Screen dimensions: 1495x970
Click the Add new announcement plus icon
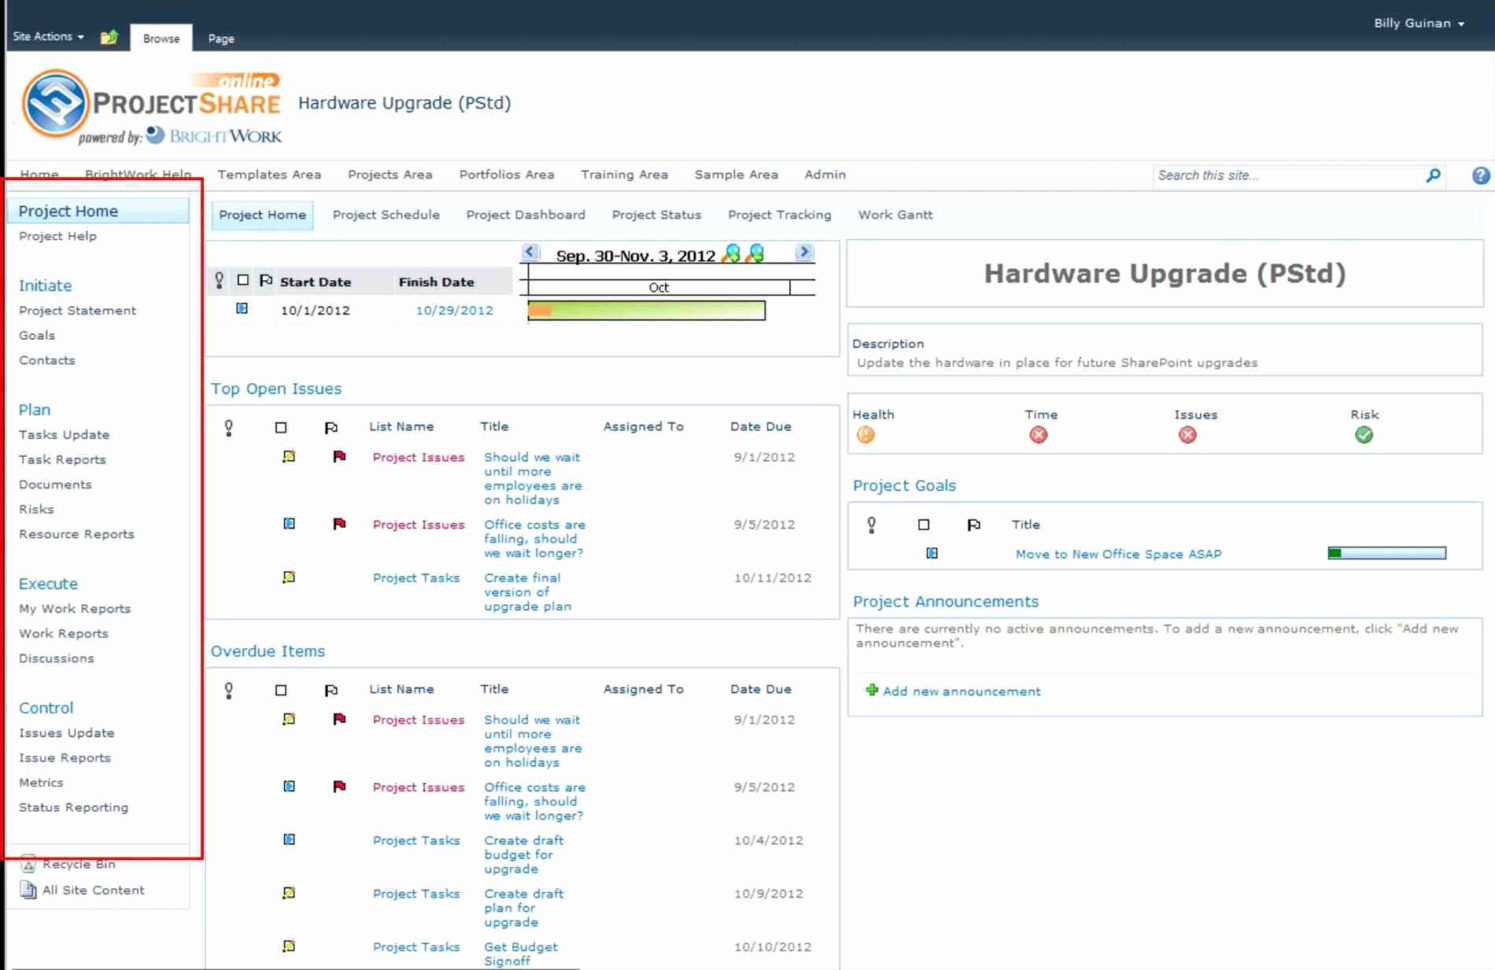tap(871, 690)
